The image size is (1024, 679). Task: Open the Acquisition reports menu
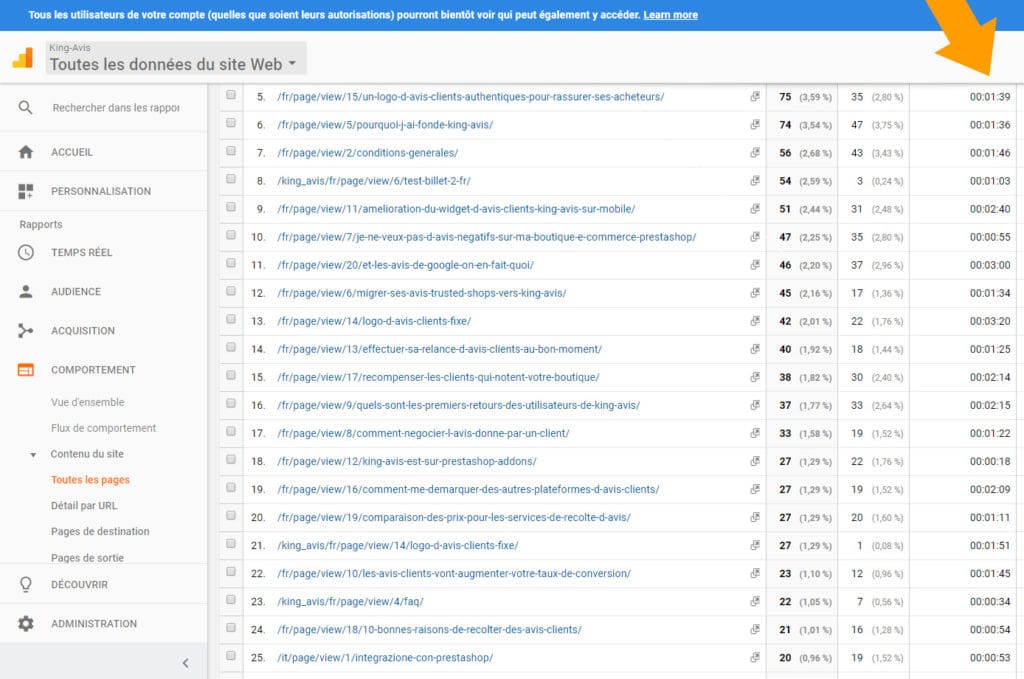(83, 331)
